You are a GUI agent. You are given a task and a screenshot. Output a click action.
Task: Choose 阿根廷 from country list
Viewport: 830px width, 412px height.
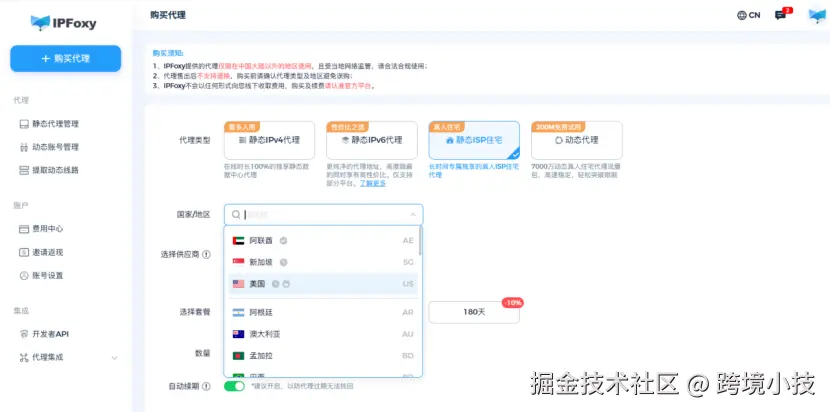[x=323, y=312]
